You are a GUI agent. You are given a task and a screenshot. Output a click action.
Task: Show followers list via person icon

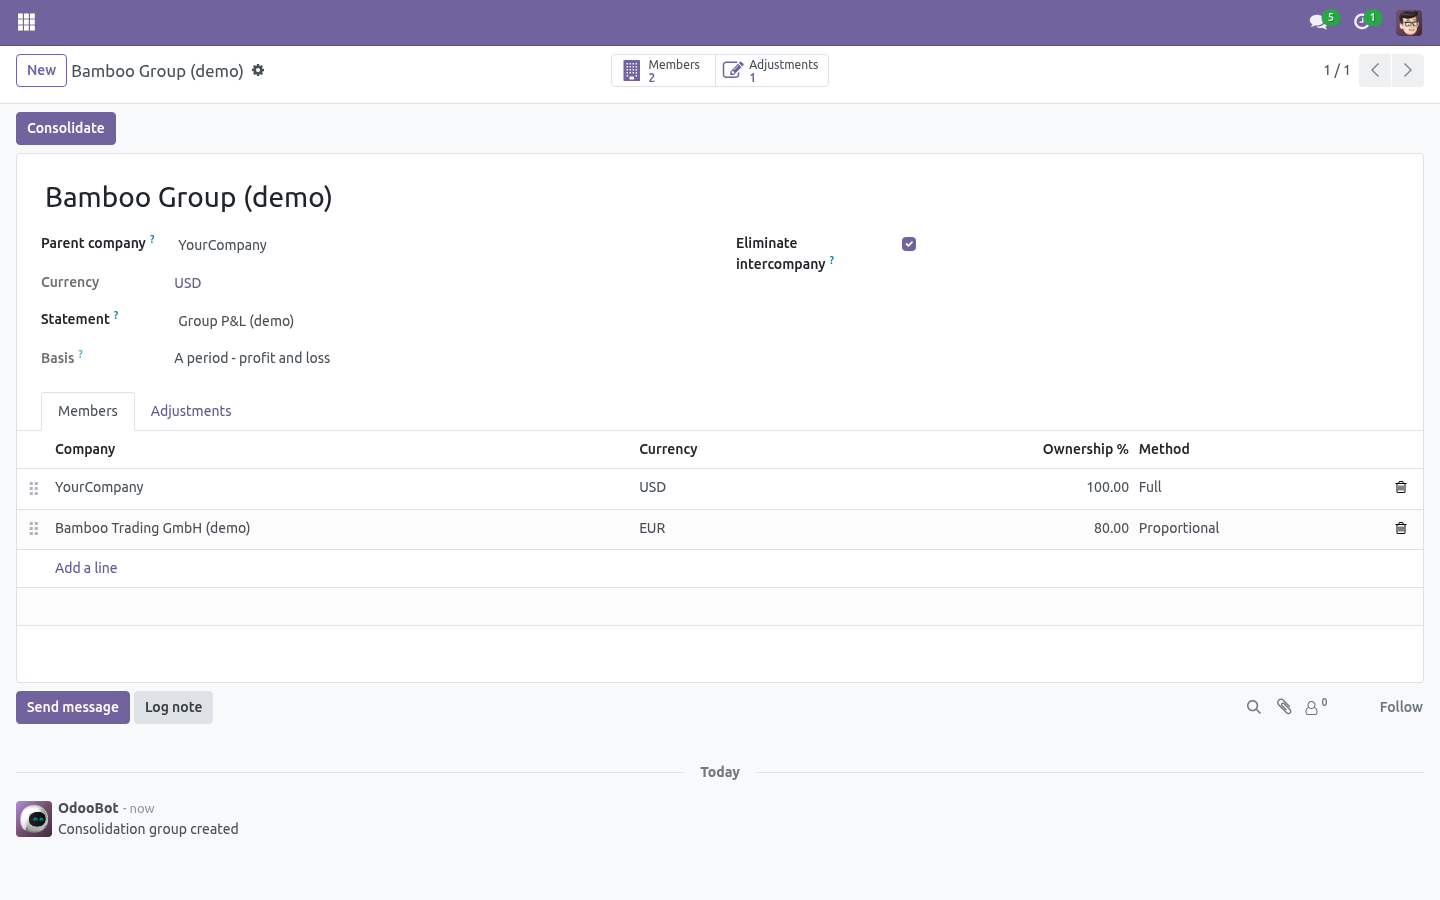[1316, 707]
